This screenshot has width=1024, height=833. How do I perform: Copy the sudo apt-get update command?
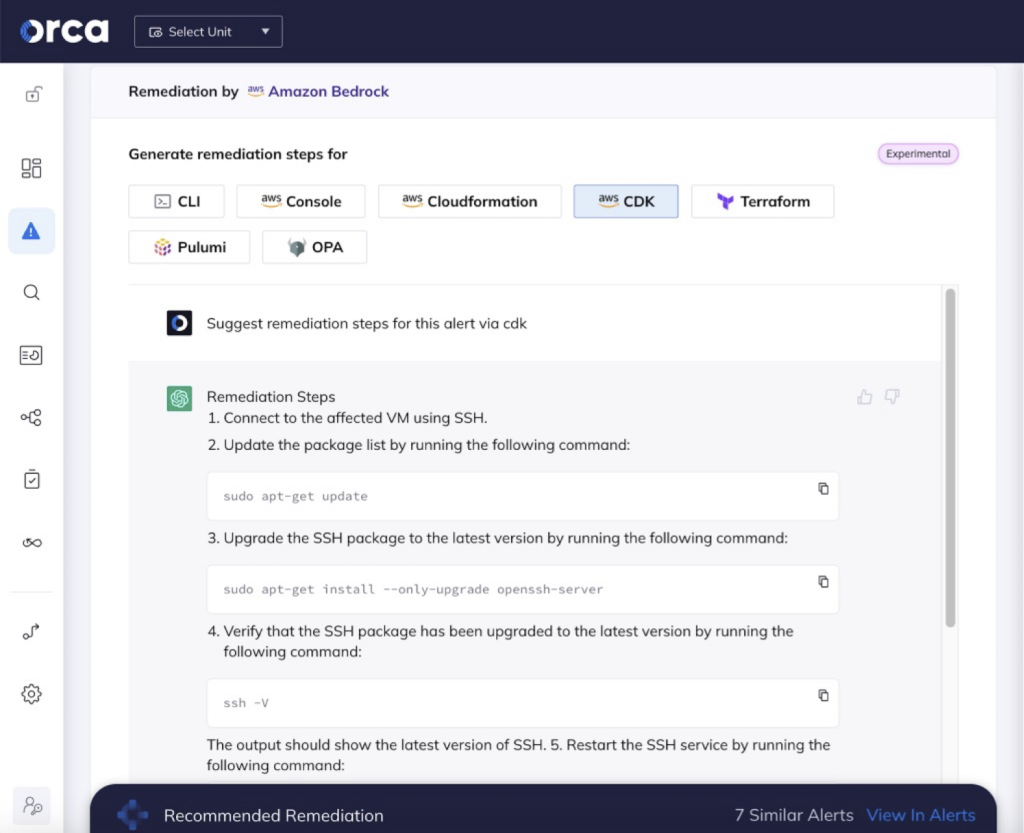point(823,489)
